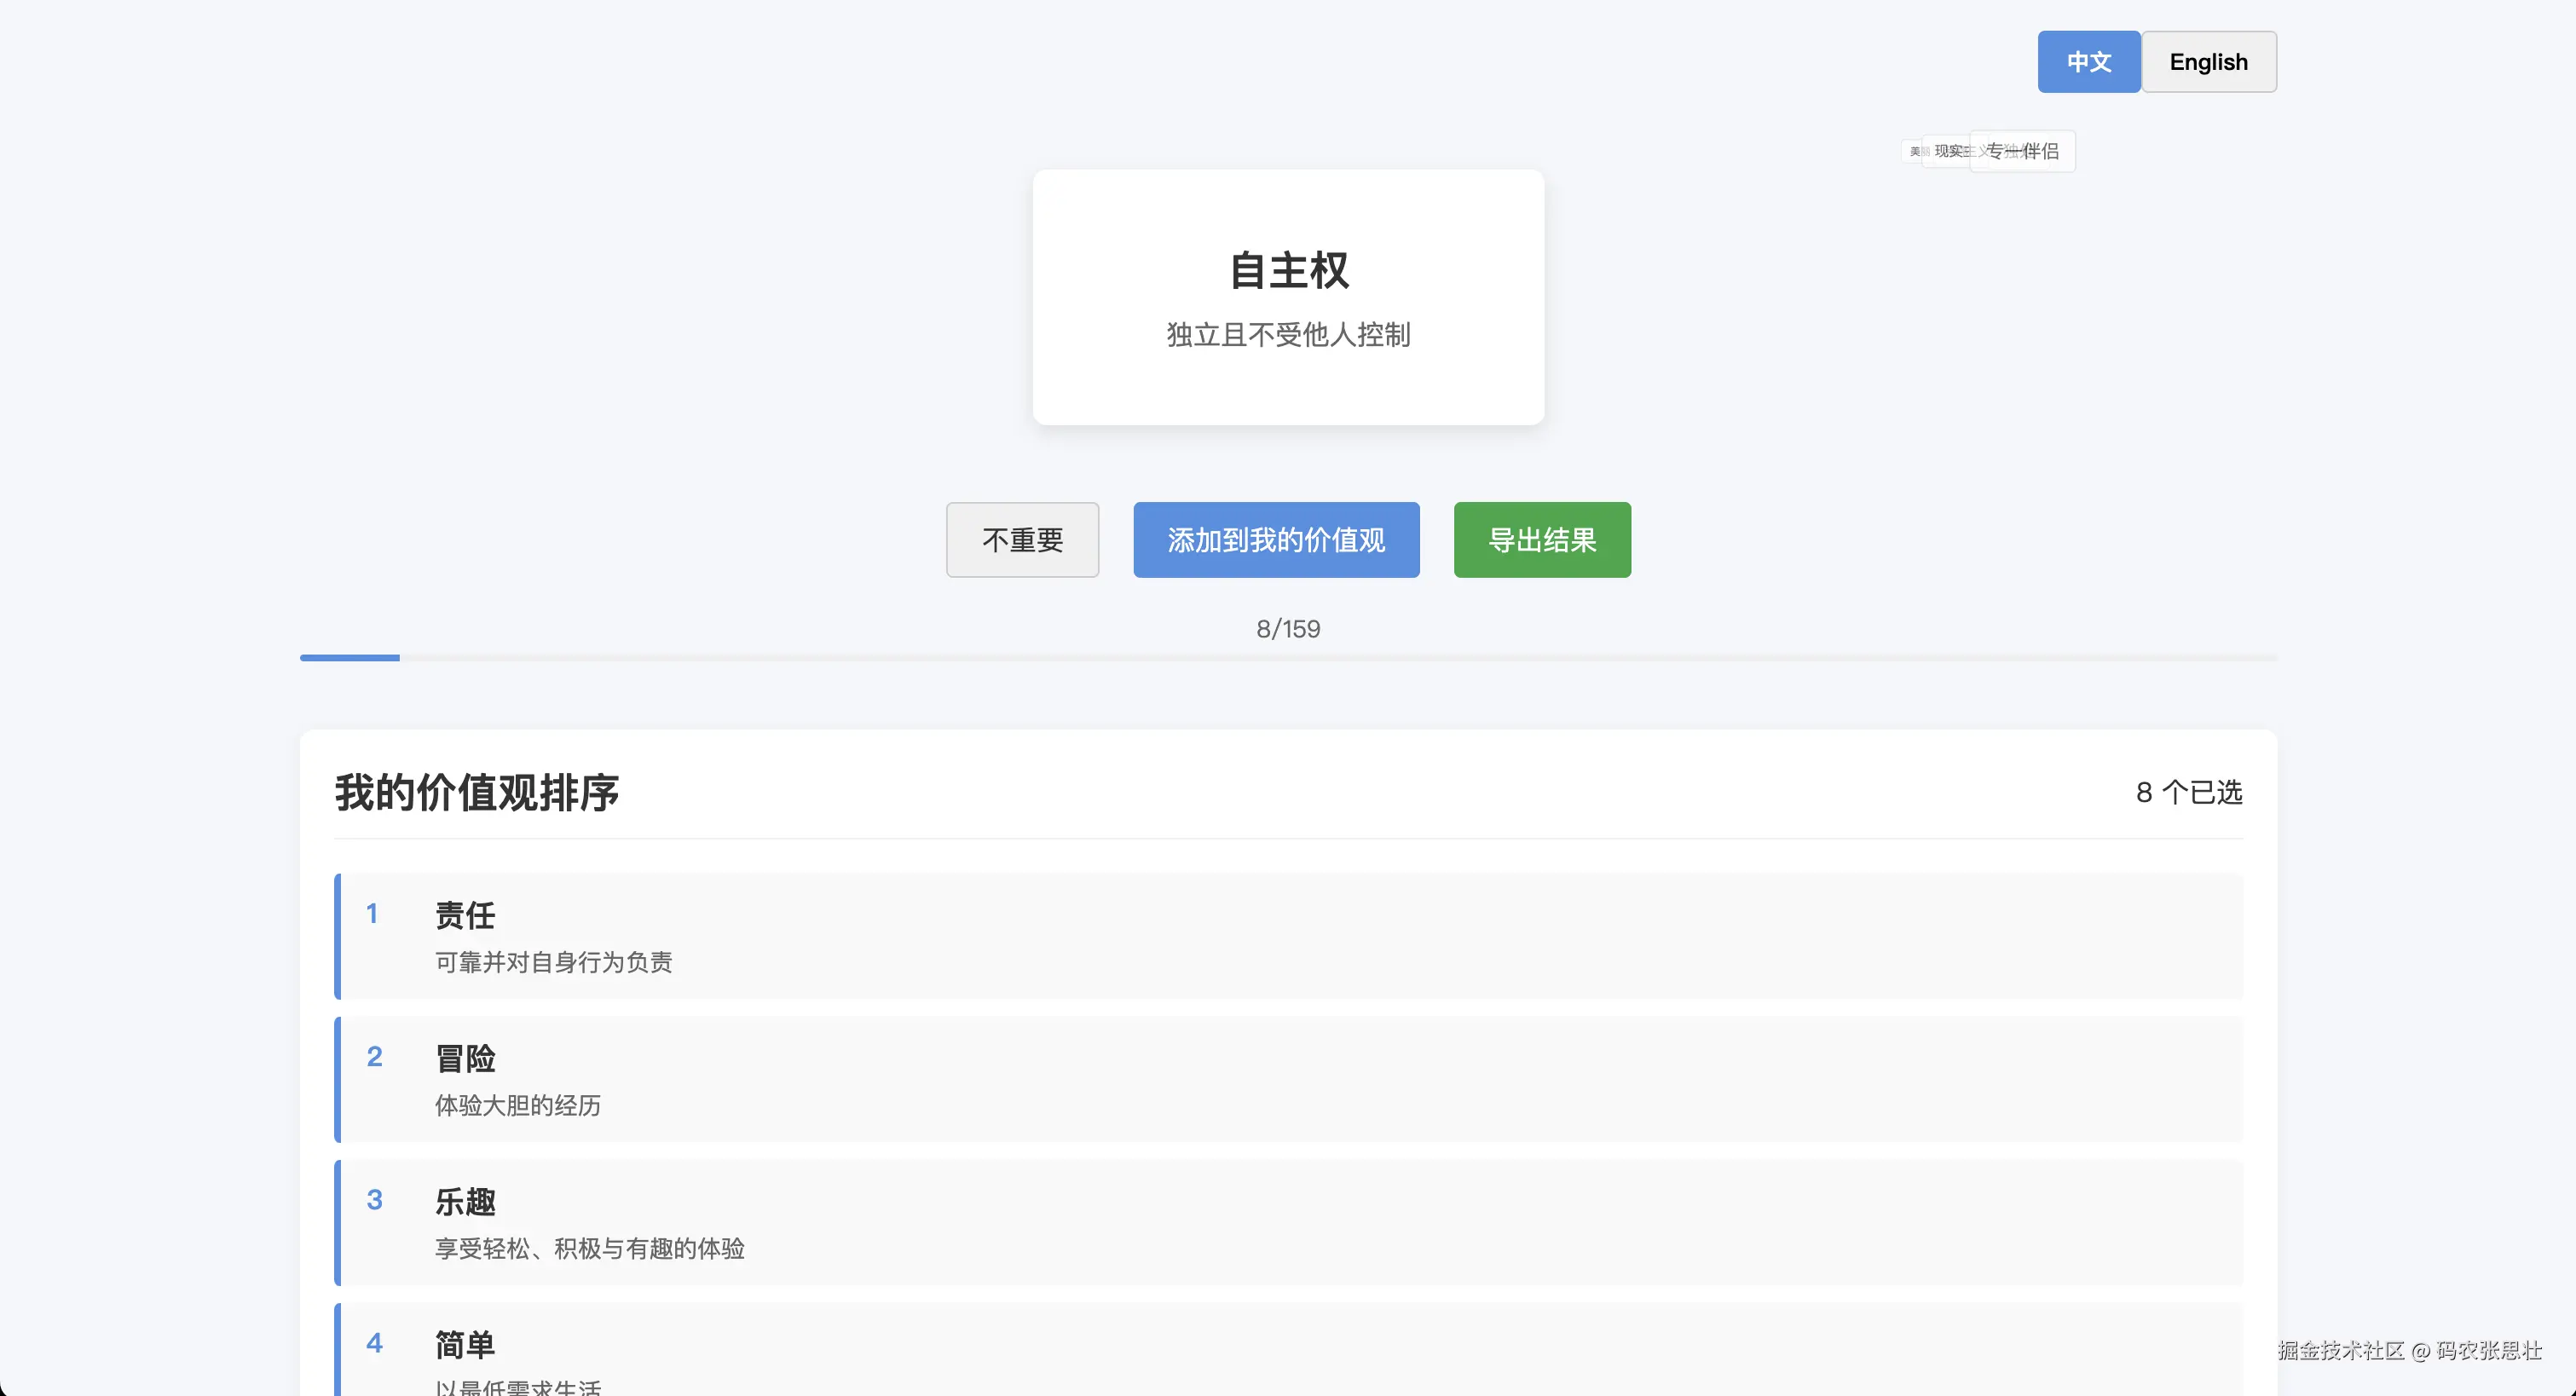Click the card description 独立且不受他人控制
The height and width of the screenshot is (1396, 2576).
(x=1288, y=335)
